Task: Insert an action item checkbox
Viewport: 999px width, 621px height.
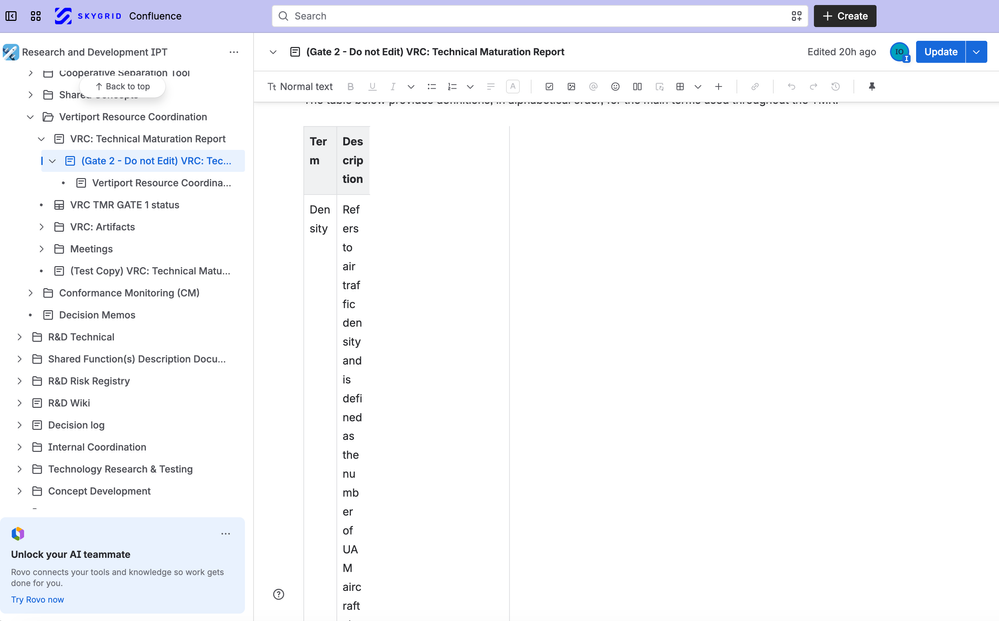Action: tap(549, 87)
